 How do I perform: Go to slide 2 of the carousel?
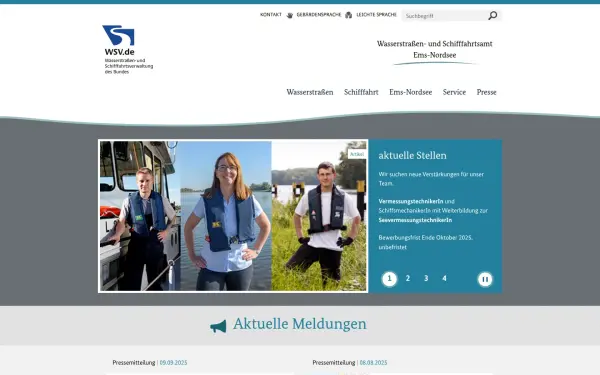click(x=408, y=278)
